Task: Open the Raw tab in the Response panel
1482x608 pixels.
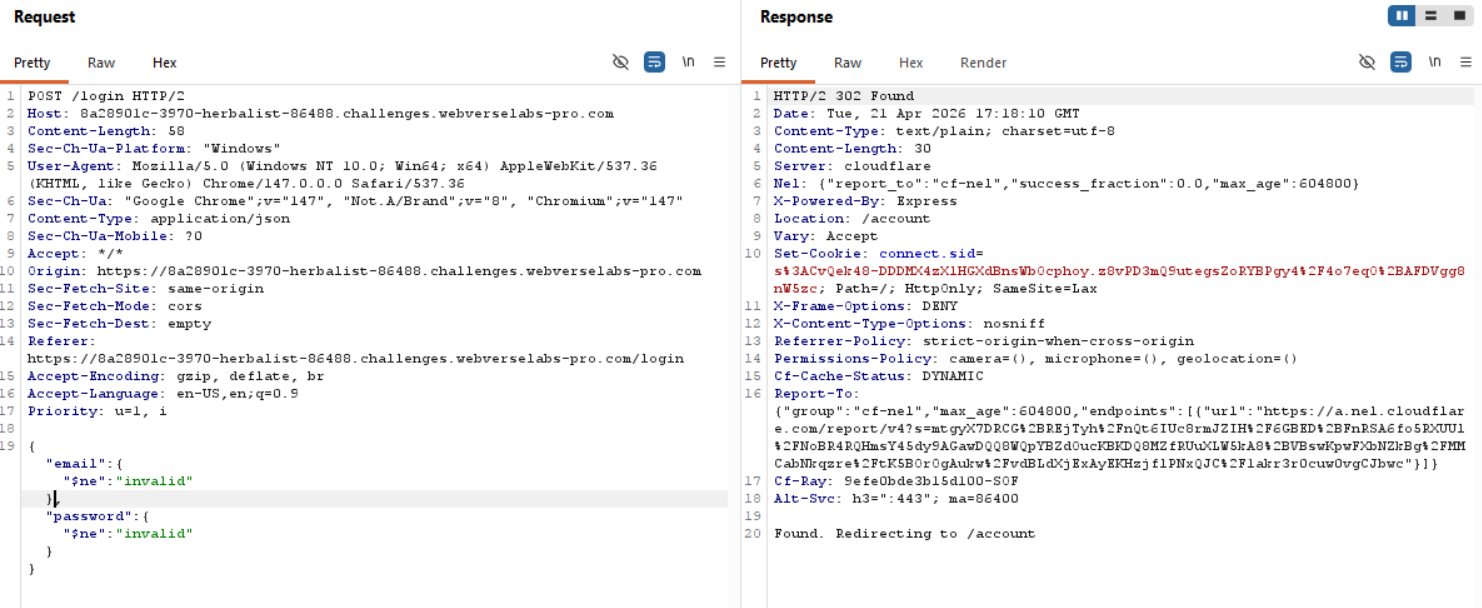Action: pos(847,63)
